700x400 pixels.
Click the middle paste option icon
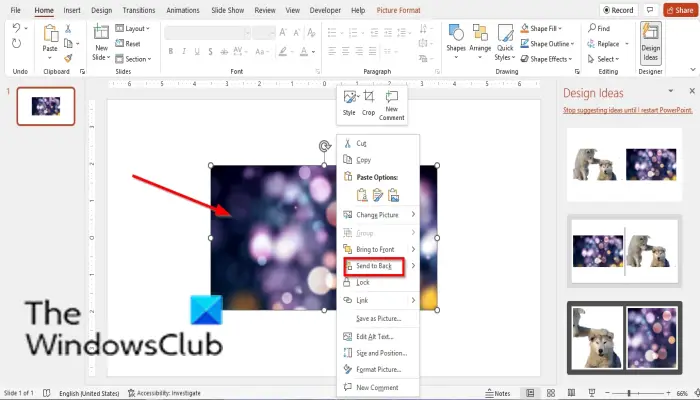pos(378,195)
